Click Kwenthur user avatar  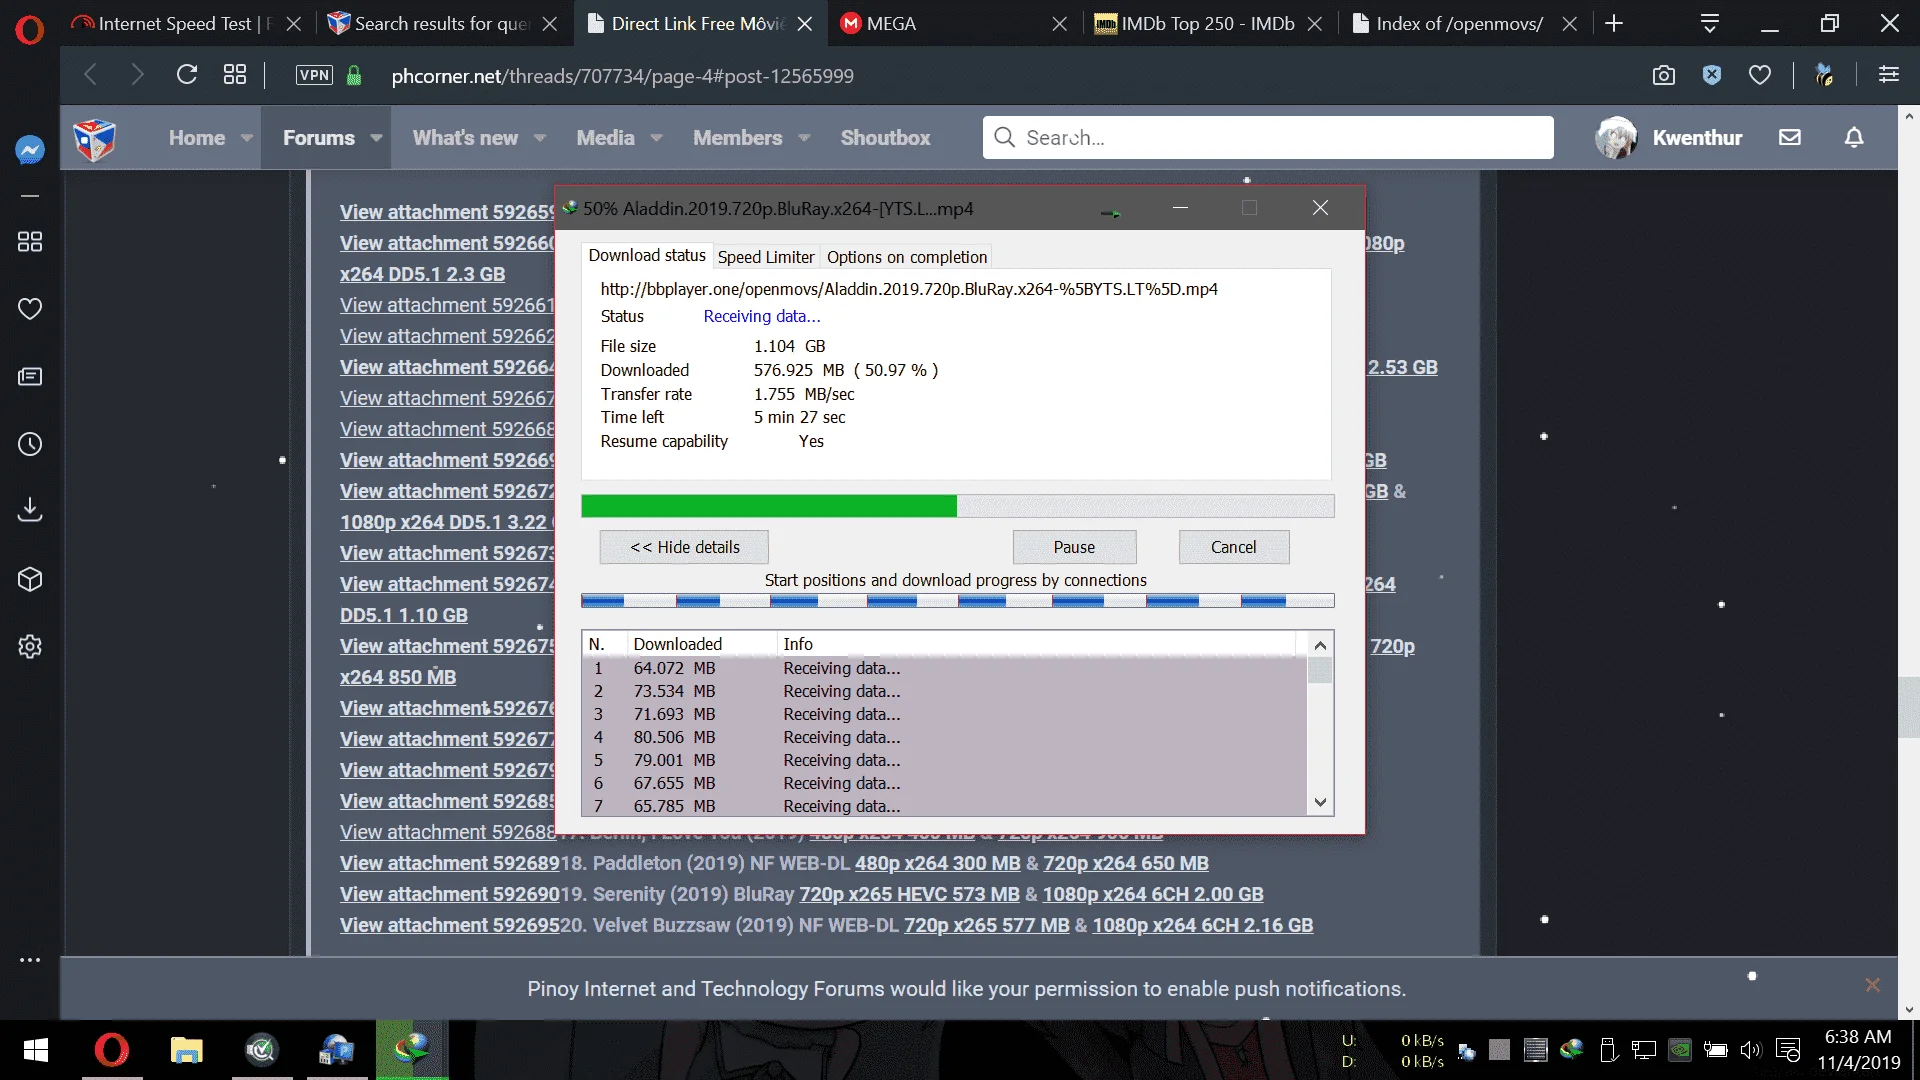[1616, 138]
